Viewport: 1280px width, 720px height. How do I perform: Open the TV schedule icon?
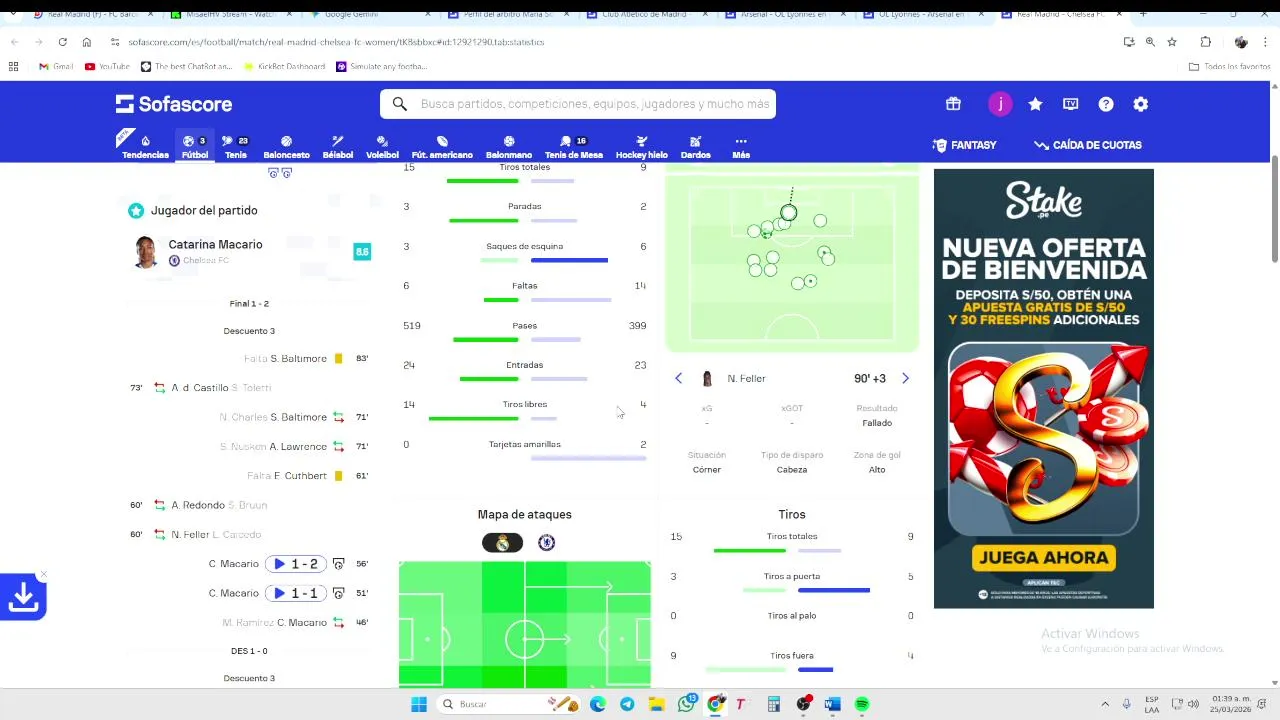[1070, 104]
